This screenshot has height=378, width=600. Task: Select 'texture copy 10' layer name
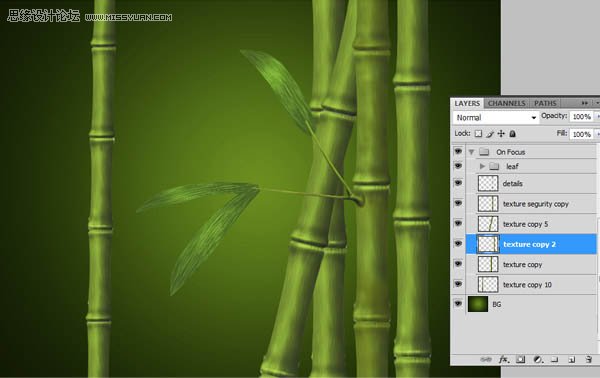pos(527,285)
